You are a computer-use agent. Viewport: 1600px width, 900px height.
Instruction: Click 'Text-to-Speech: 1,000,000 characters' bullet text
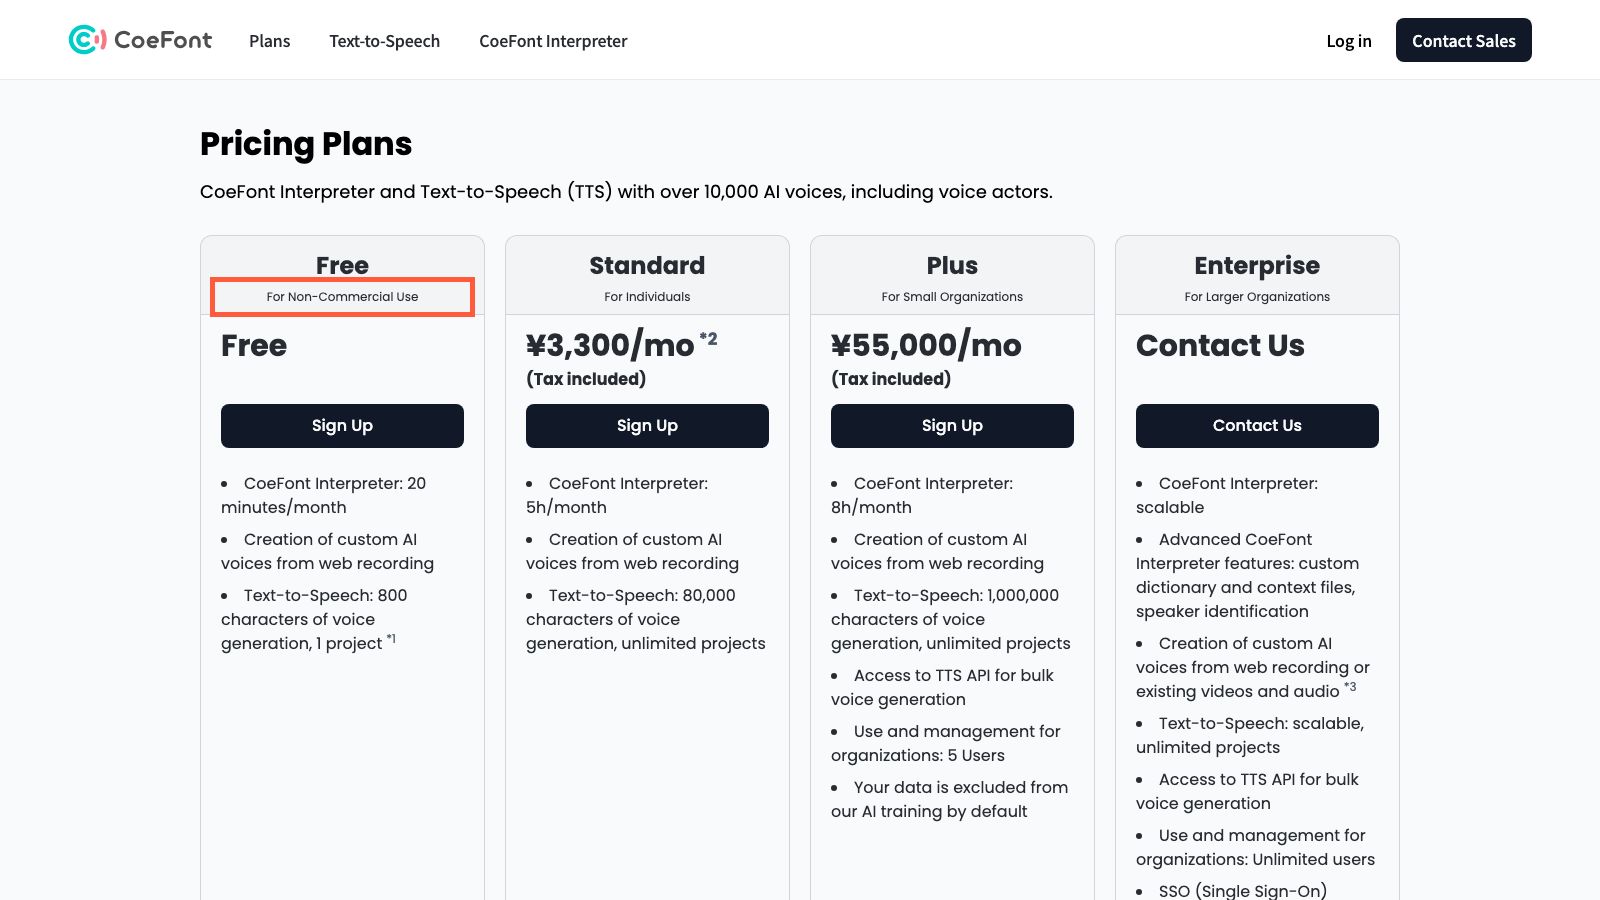tap(951, 619)
